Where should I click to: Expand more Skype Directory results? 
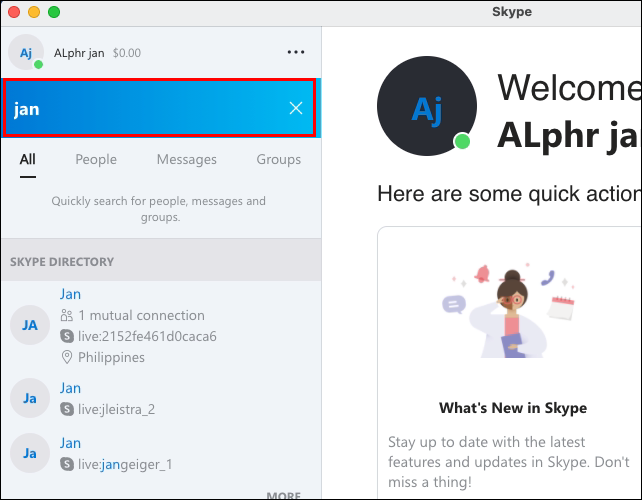coord(283,494)
